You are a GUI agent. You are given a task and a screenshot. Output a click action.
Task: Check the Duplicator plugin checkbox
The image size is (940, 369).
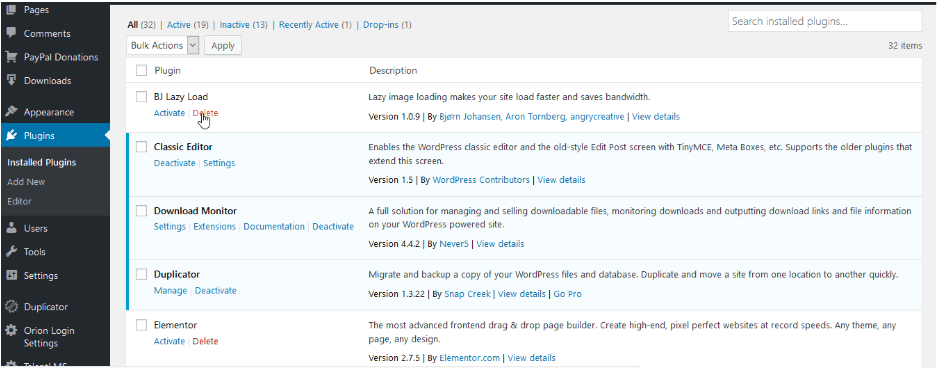tap(141, 274)
